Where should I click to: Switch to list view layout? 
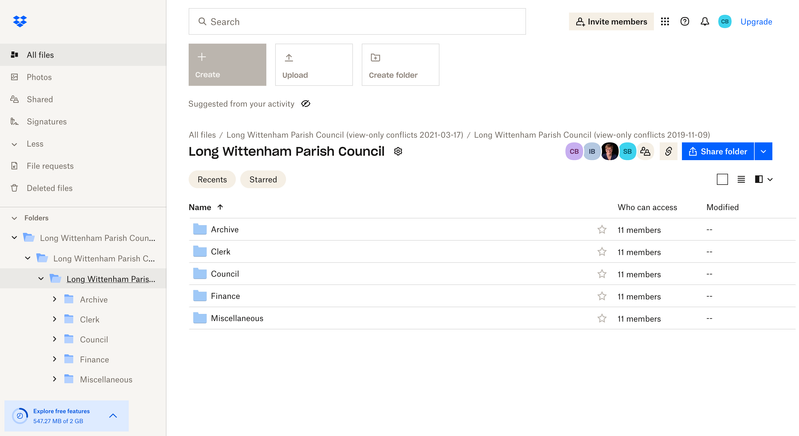coord(741,180)
